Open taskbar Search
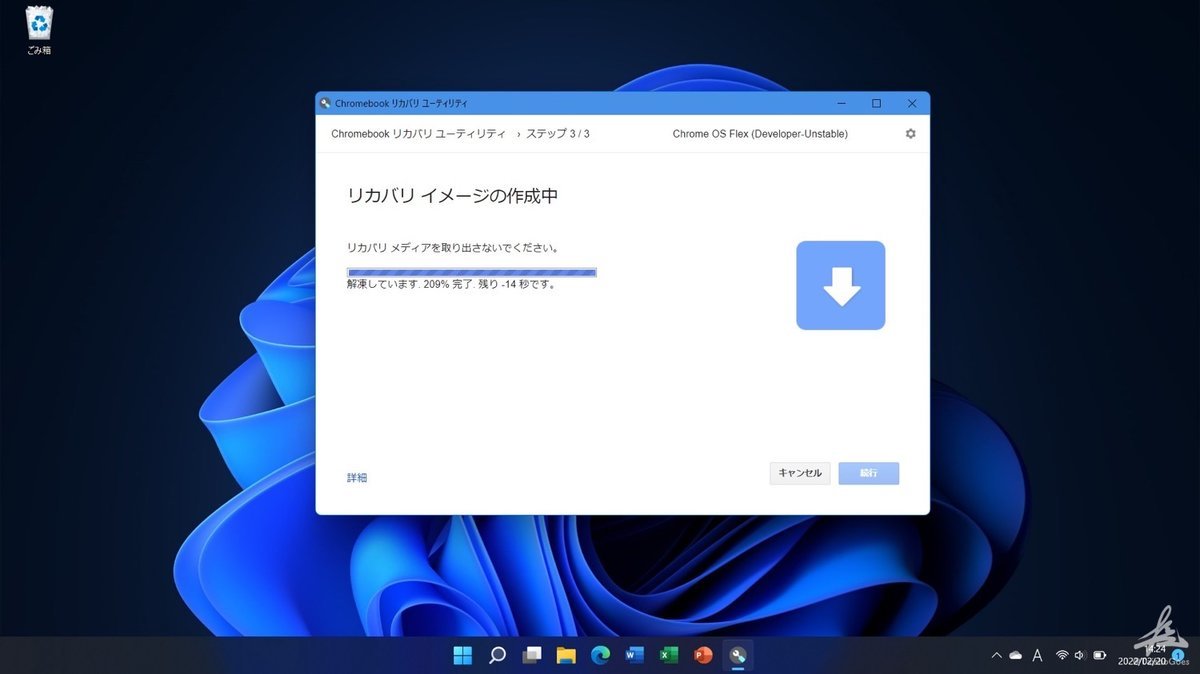This screenshot has height=674, width=1200. (497, 655)
